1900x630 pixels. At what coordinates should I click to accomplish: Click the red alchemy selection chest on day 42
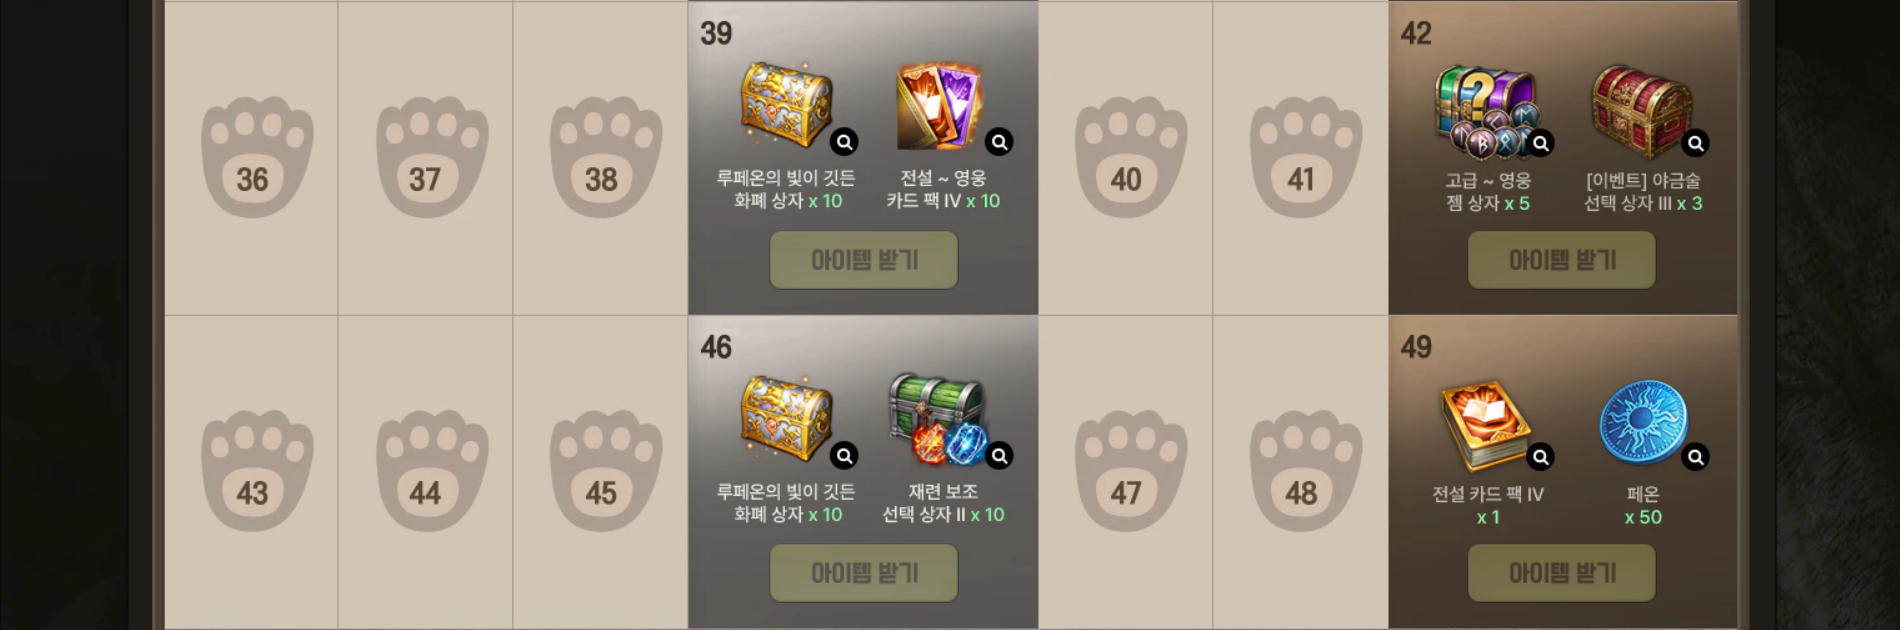tap(1641, 108)
